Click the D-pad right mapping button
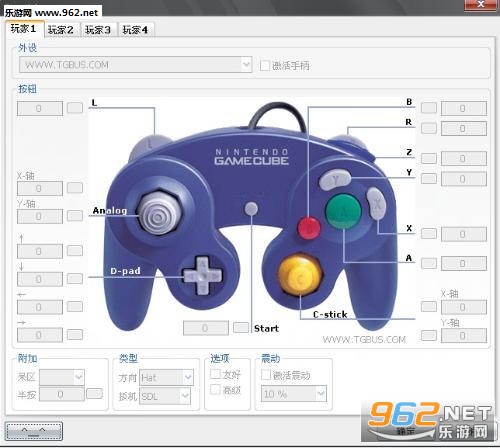The image size is (500, 448). point(75,334)
